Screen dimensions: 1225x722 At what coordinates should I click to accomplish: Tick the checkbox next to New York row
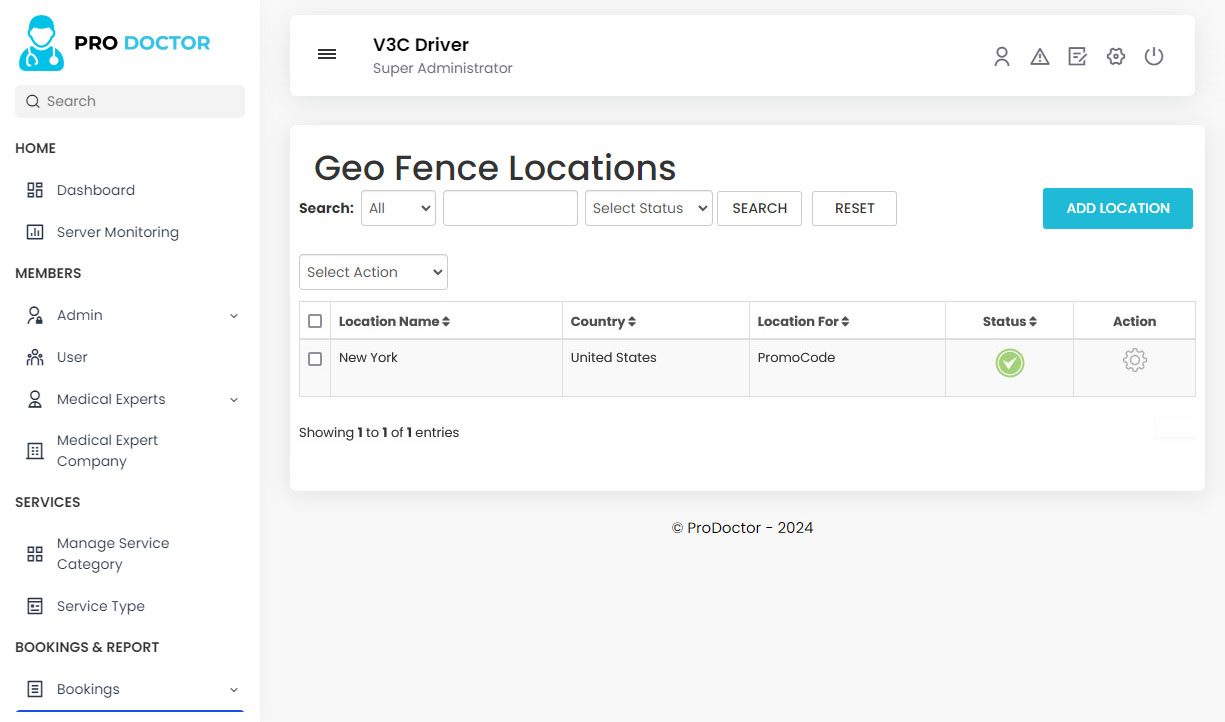(x=315, y=360)
